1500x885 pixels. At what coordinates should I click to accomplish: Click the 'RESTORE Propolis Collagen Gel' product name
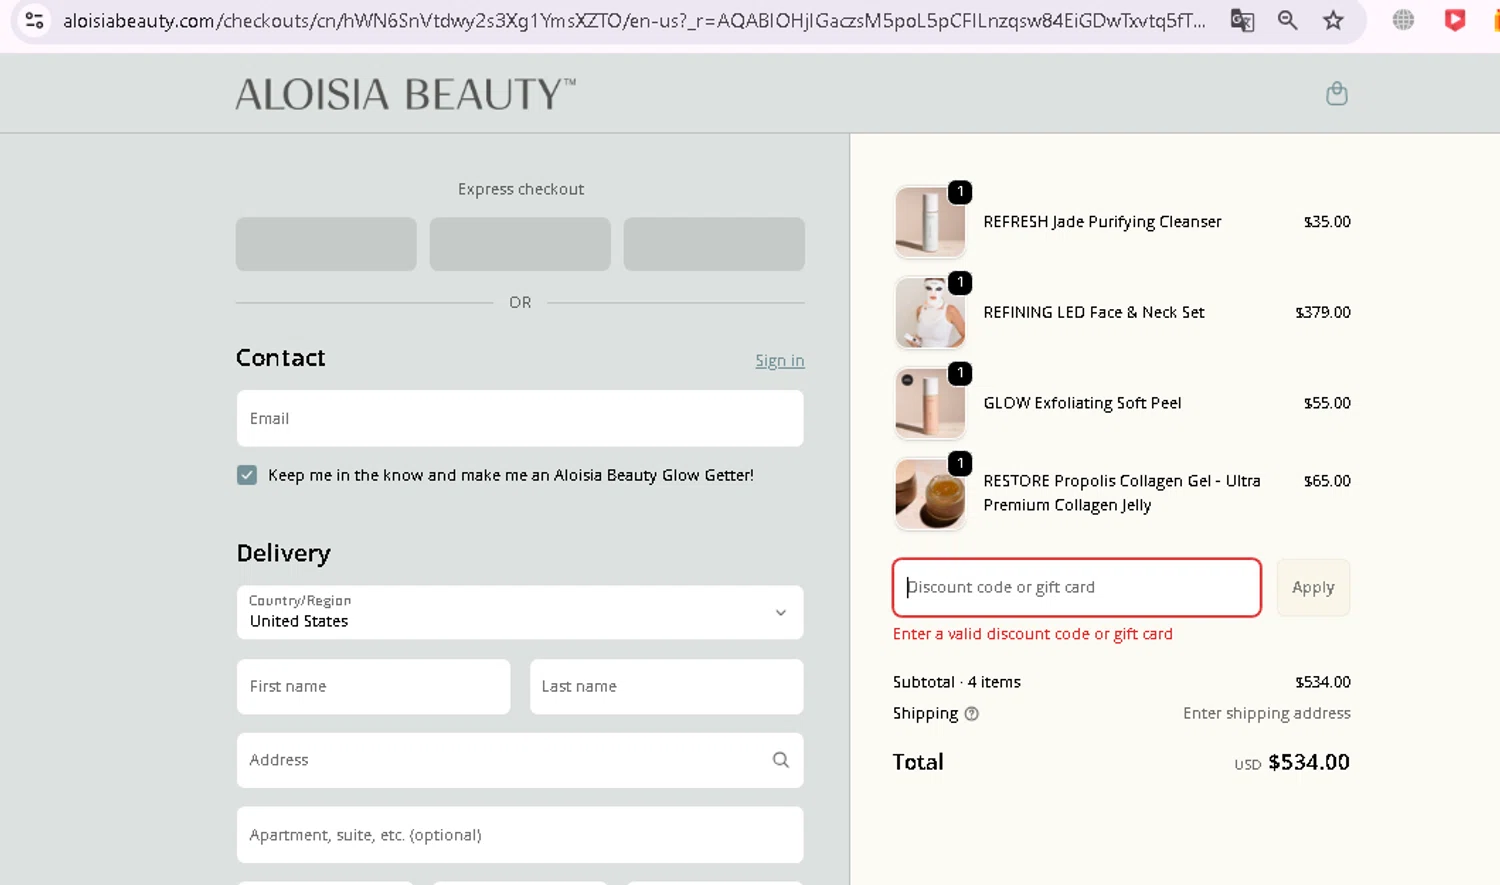[1122, 493]
